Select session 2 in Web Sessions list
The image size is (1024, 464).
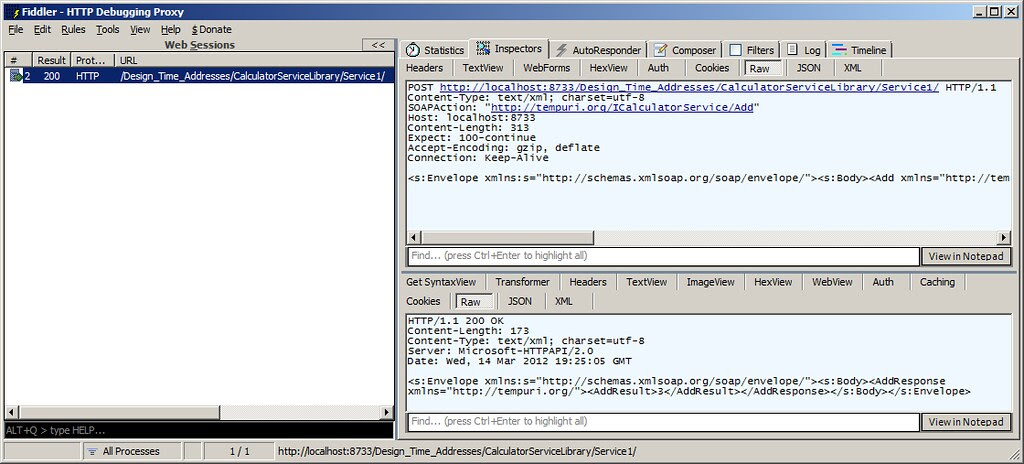coord(199,76)
